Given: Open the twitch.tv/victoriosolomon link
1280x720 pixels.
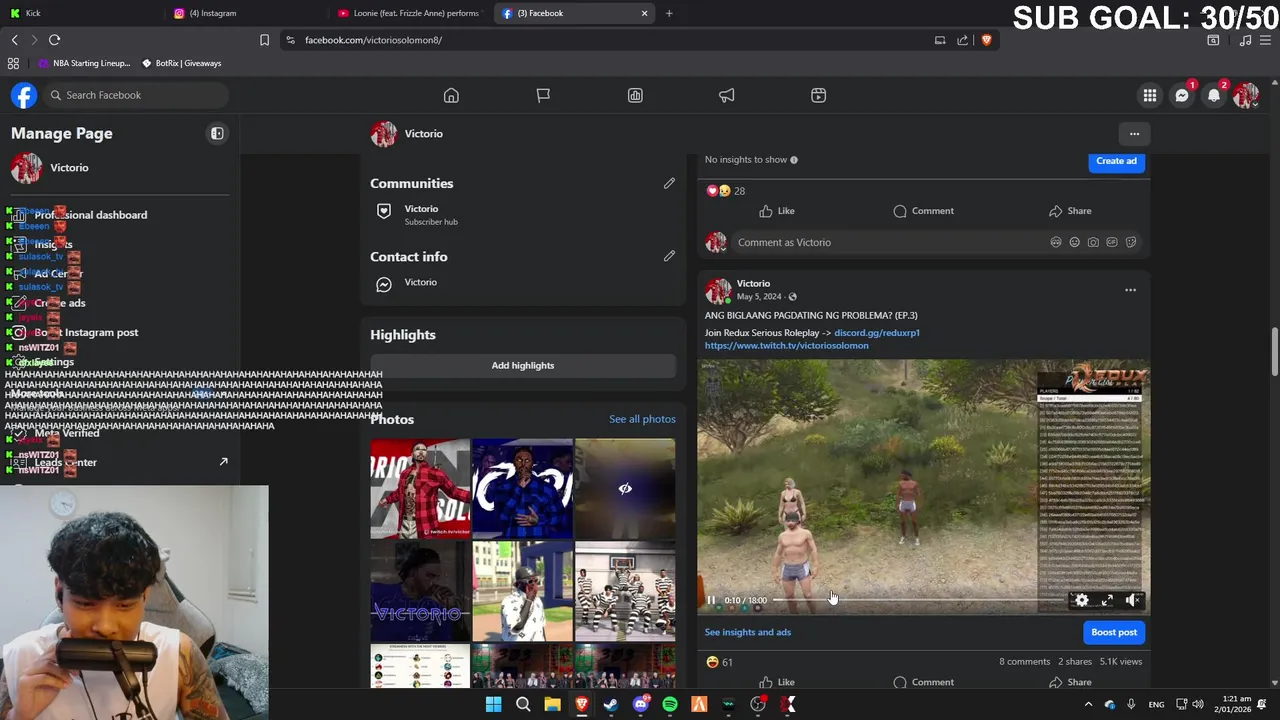Looking at the screenshot, I should (786, 346).
